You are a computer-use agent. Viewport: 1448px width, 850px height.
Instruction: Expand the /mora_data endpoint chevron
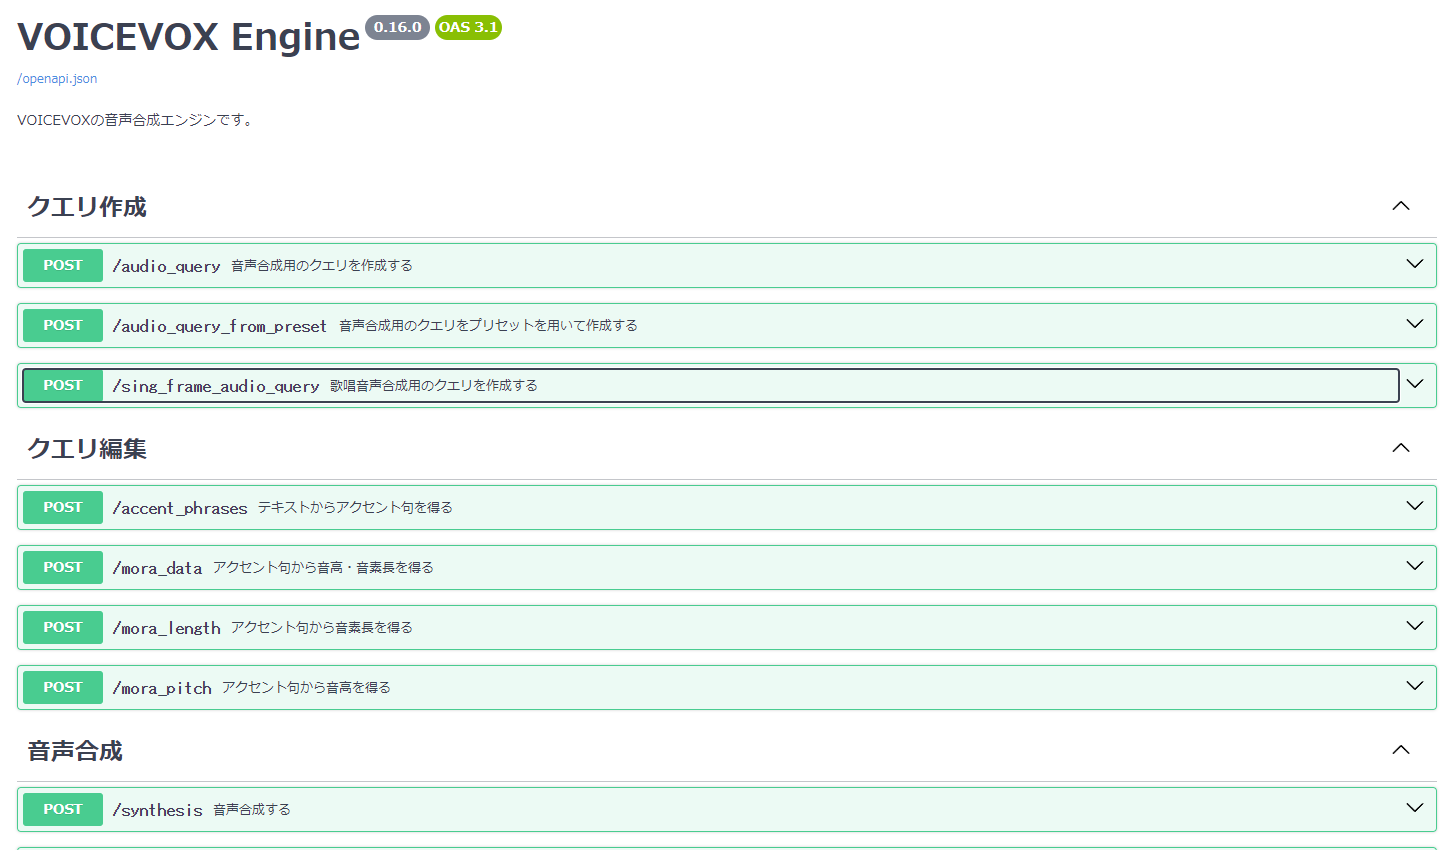pyautogui.click(x=1414, y=567)
